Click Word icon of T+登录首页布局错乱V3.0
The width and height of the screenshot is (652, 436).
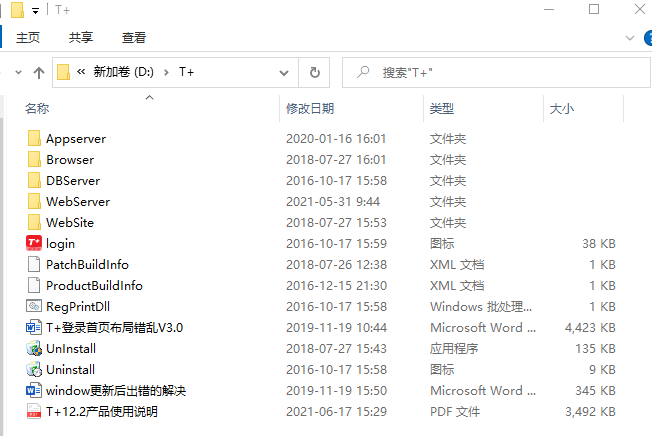pos(34,328)
